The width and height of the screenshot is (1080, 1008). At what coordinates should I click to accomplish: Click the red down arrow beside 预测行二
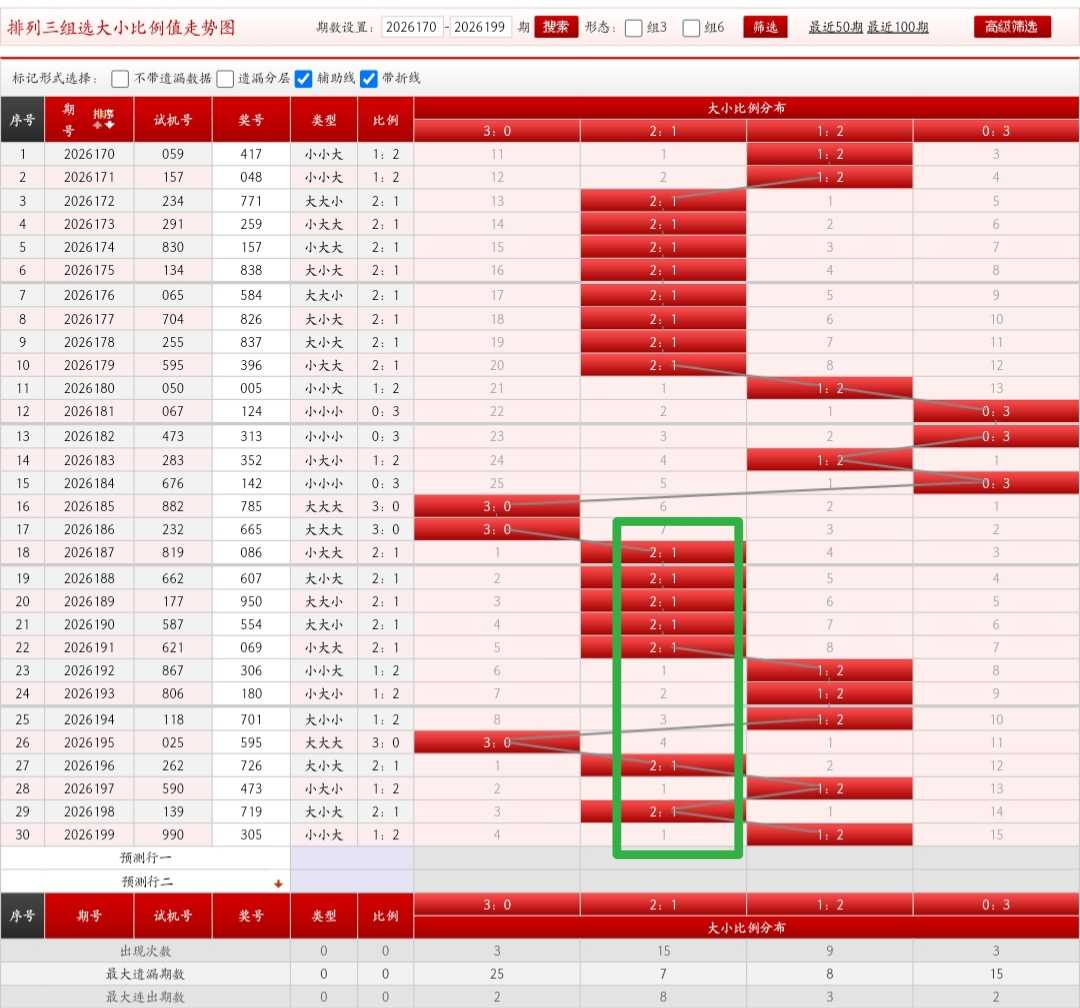tap(278, 883)
